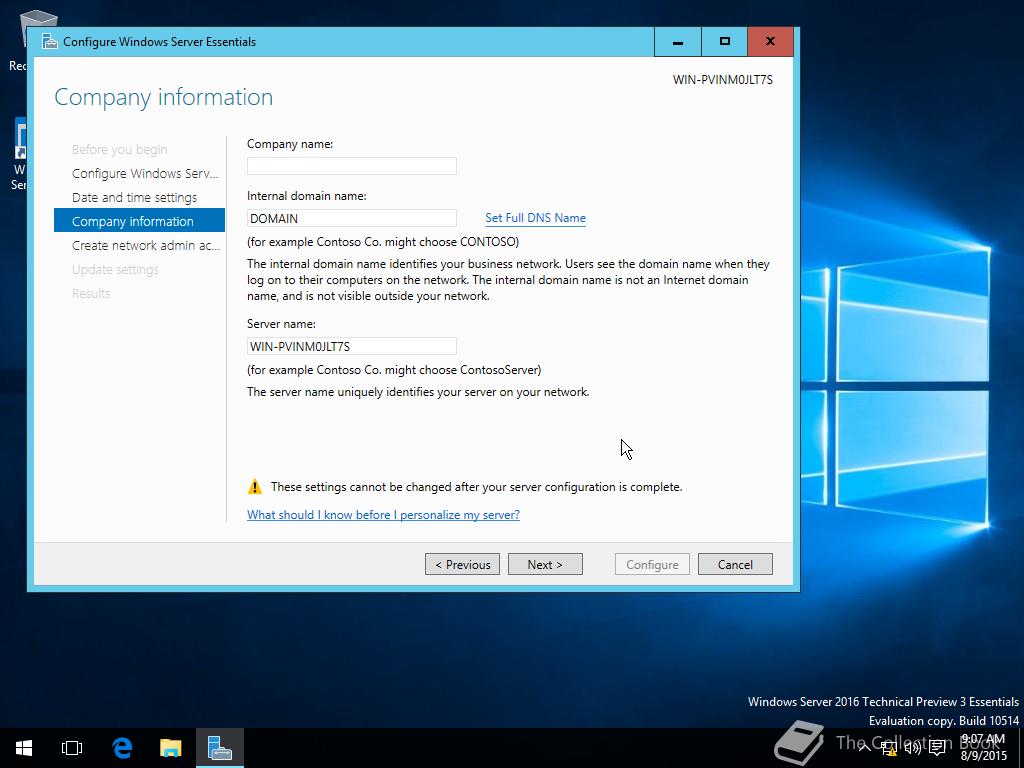Image resolution: width=1024 pixels, height=768 pixels.
Task: Click the wizard title bar icon
Action: (x=50, y=42)
